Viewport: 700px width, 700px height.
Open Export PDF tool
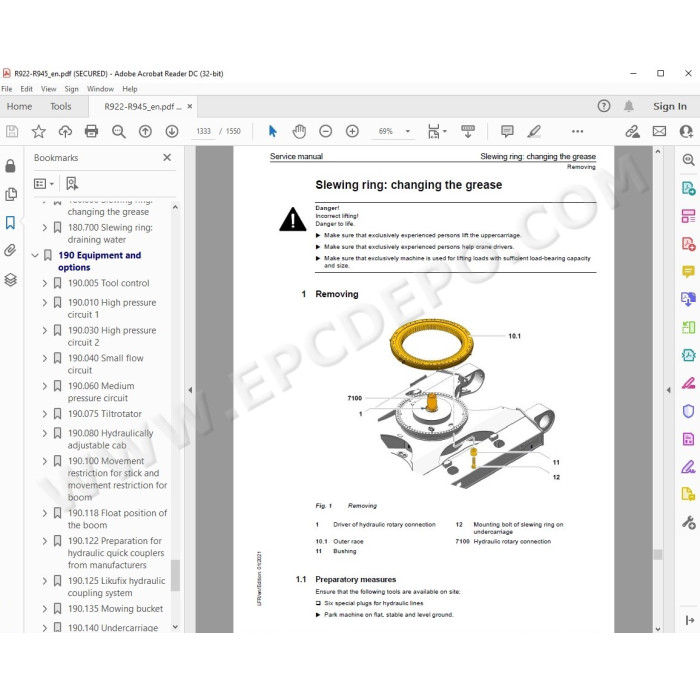click(688, 188)
